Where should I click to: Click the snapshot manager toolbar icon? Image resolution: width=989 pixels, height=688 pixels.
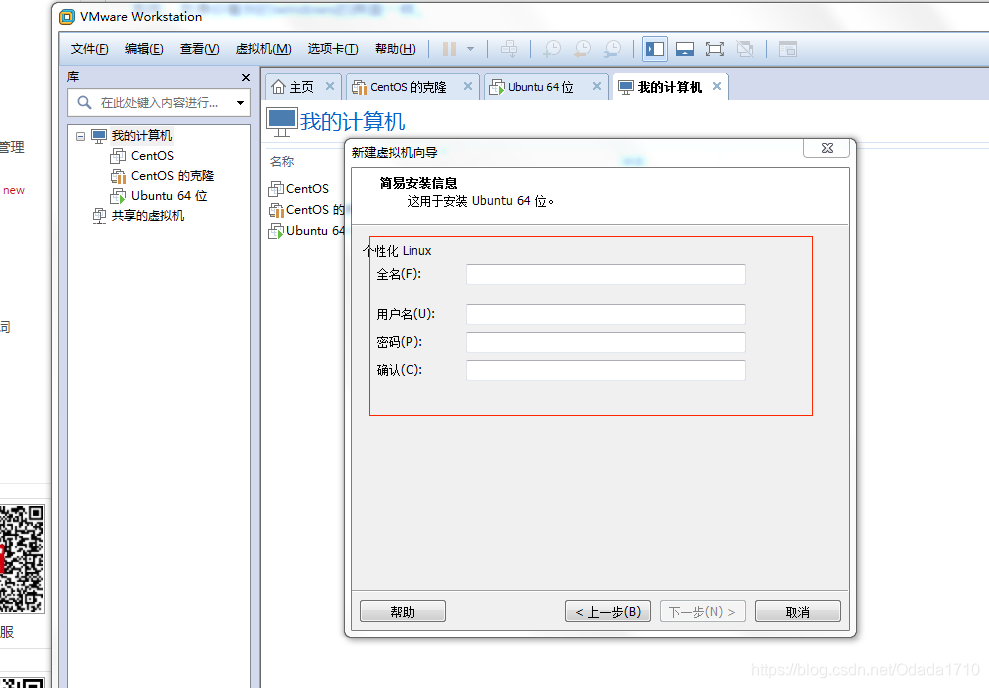[x=612, y=49]
